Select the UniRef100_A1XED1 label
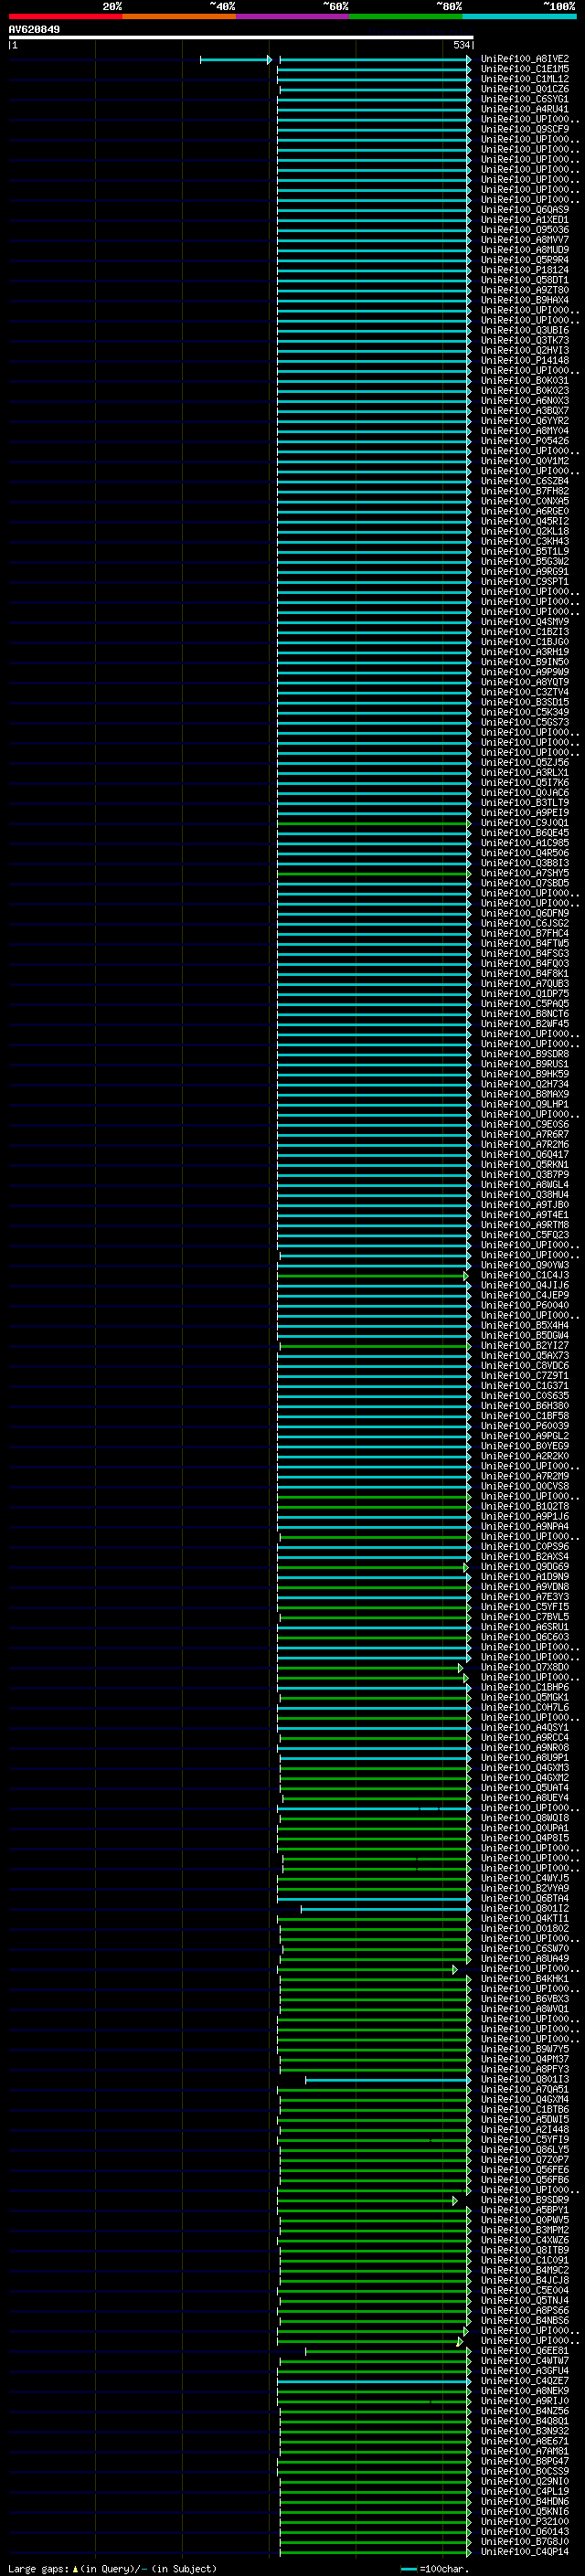Screen dimensions: 585x2576 [524, 220]
